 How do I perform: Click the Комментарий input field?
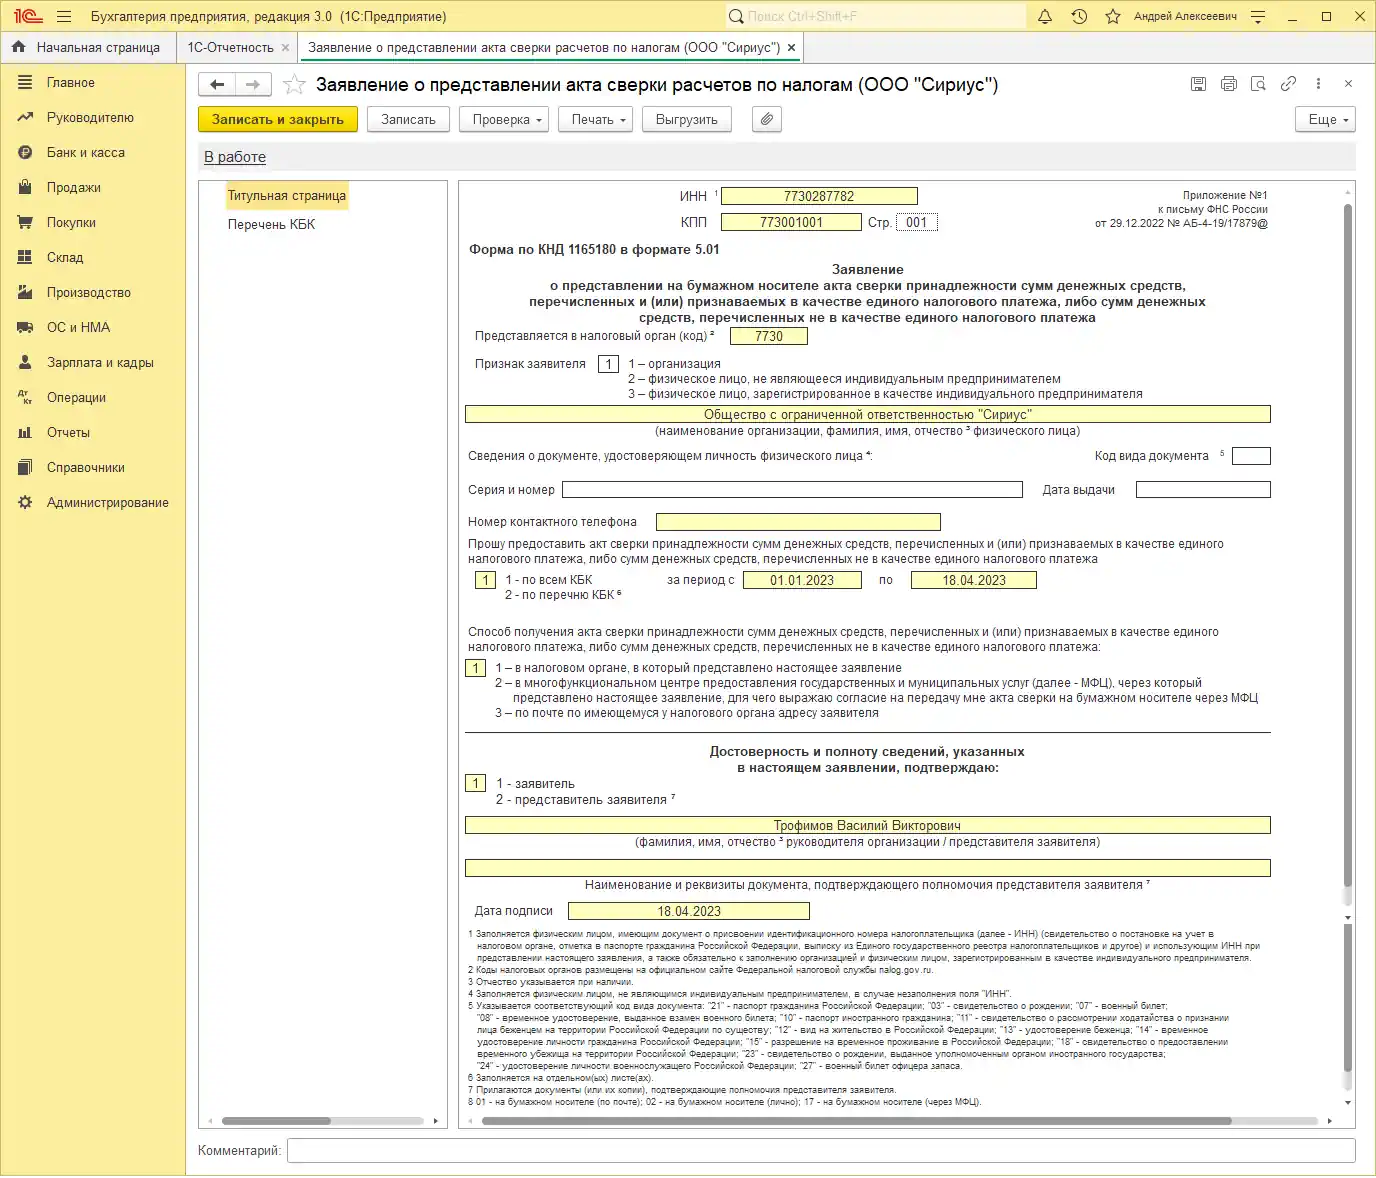(821, 1150)
